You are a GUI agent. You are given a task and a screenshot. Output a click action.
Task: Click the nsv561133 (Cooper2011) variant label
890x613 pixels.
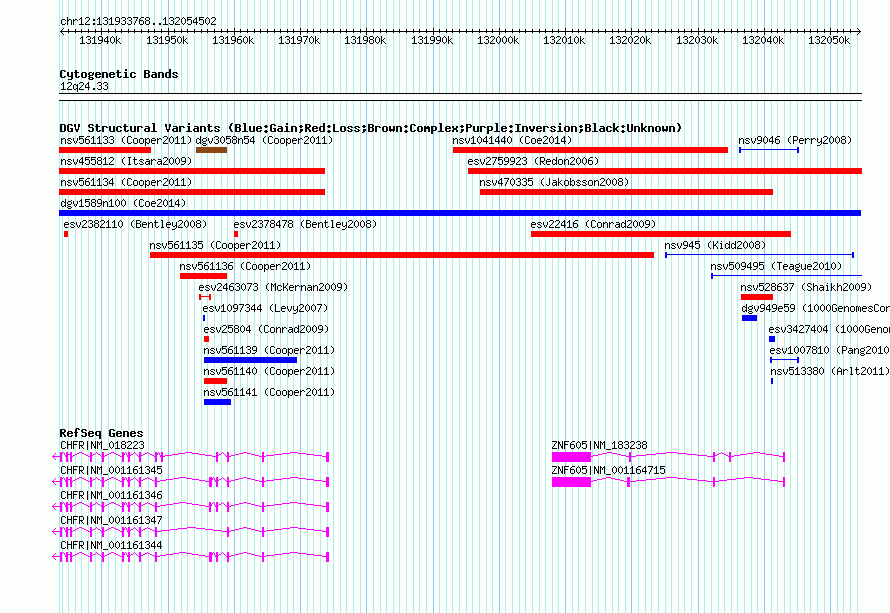pos(126,140)
